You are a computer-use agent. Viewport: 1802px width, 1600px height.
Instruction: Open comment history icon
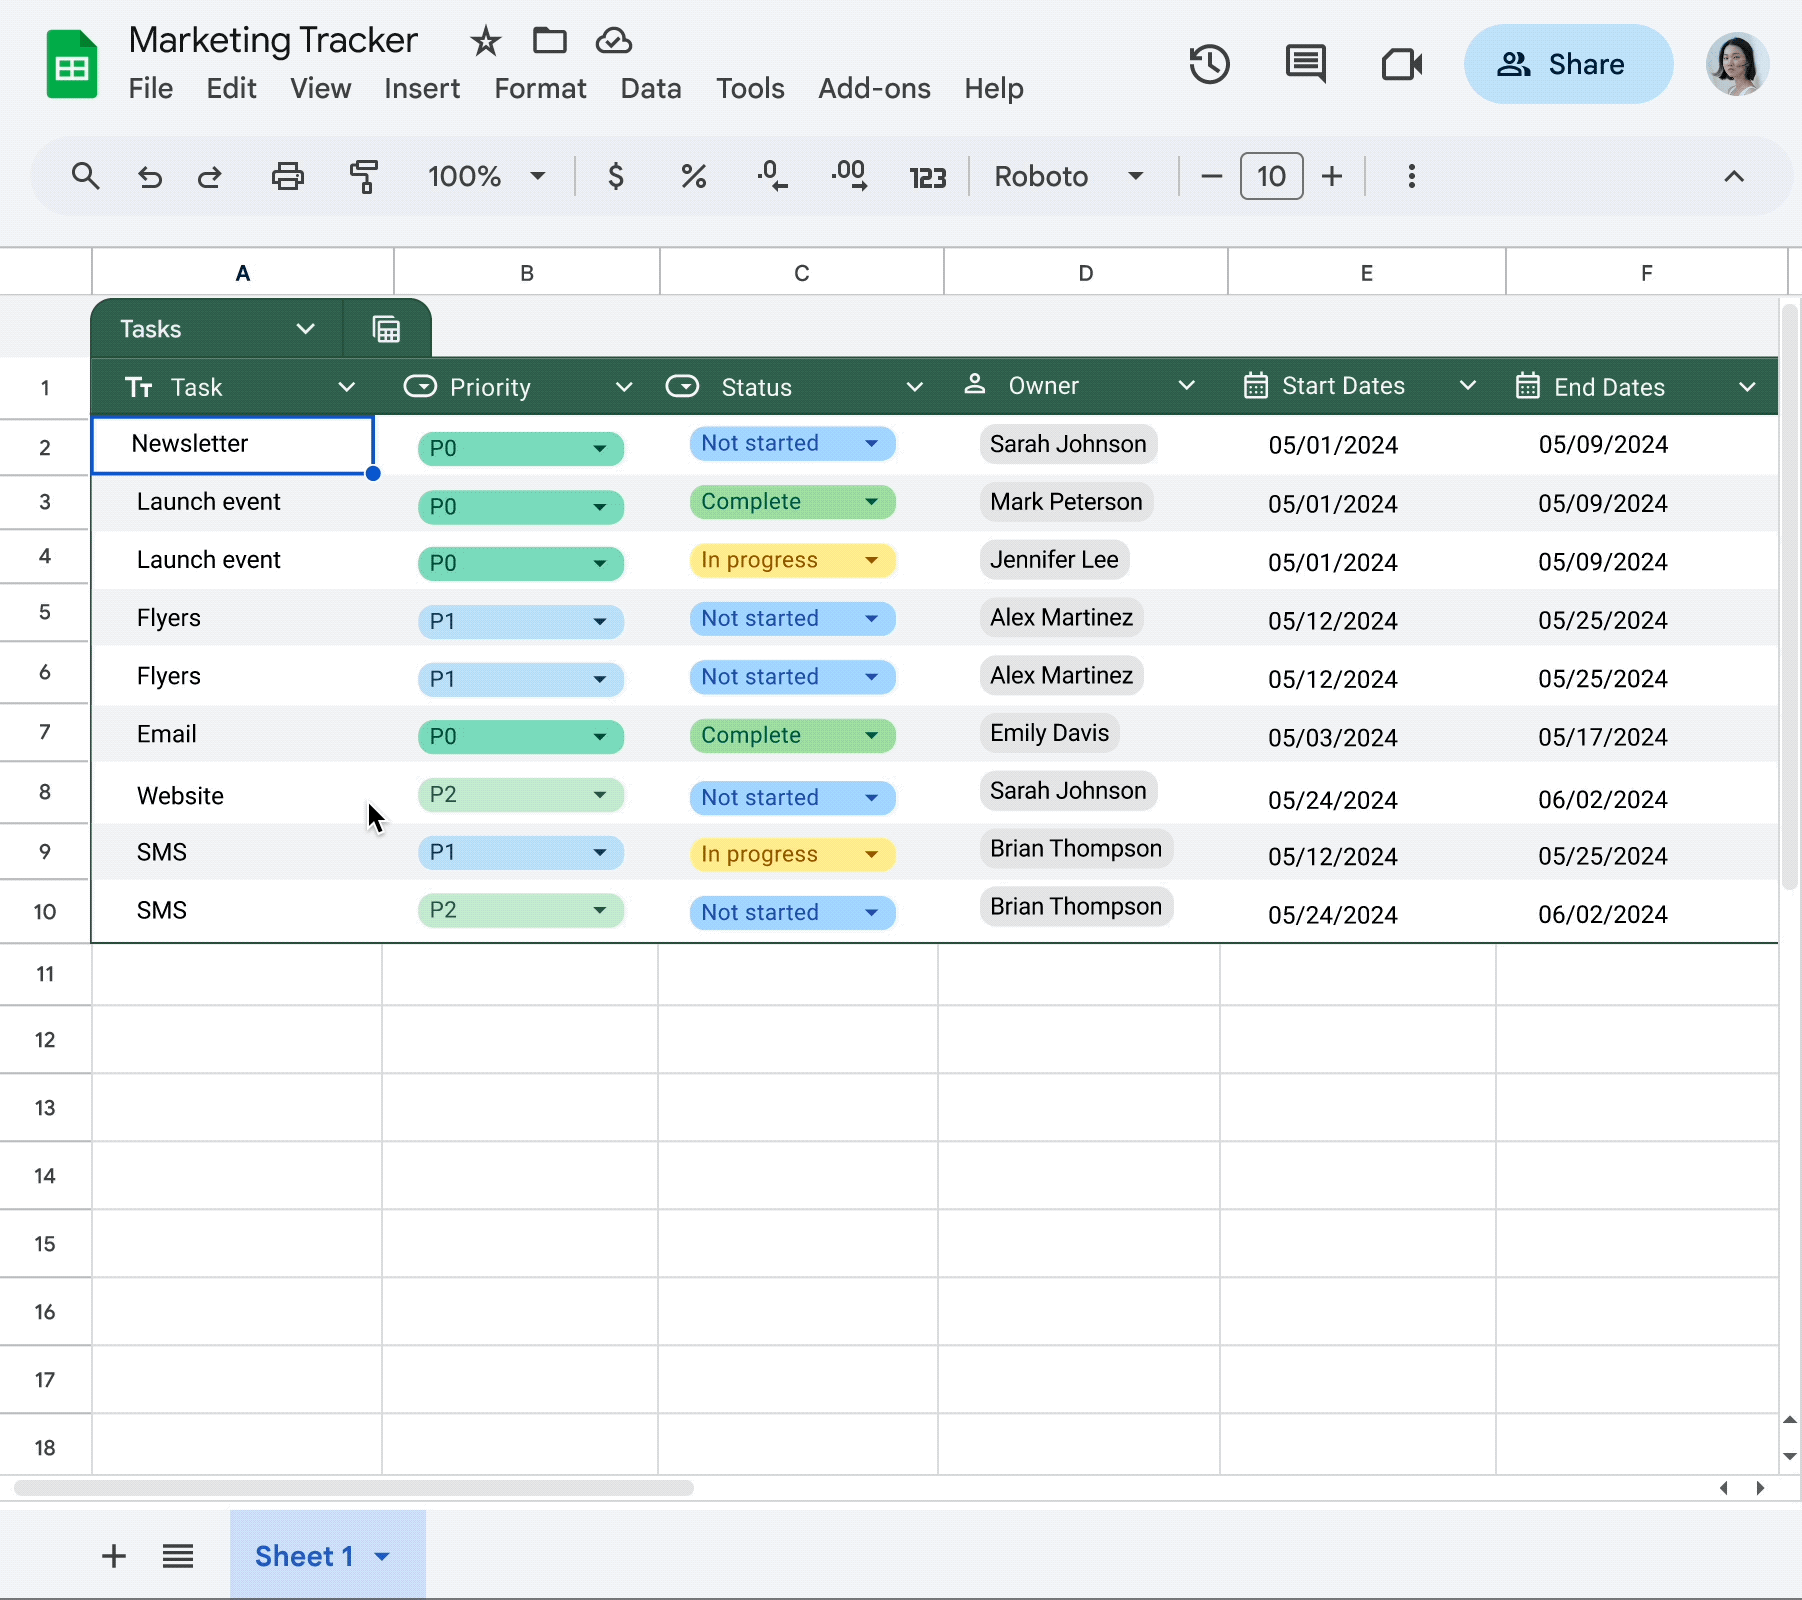1305,64
